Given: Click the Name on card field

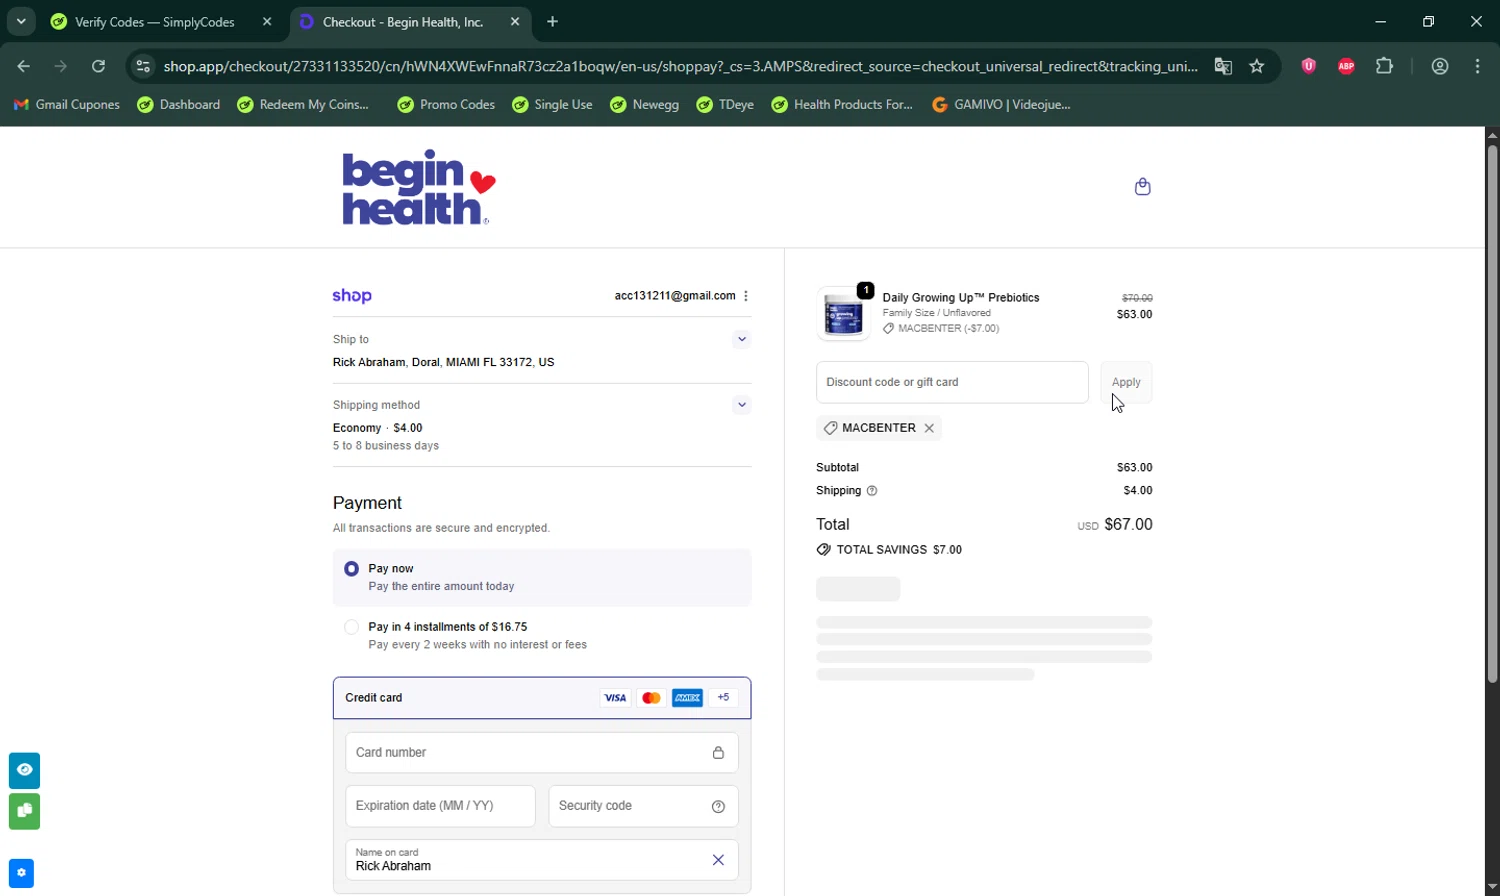Looking at the screenshot, I should 542,860.
